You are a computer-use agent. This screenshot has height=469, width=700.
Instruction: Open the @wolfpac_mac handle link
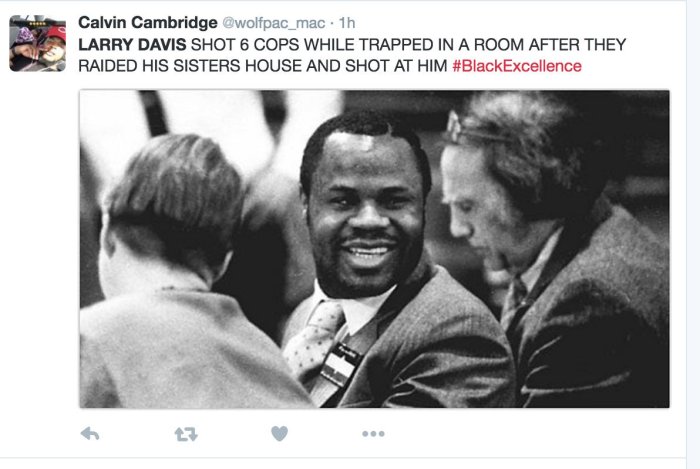coord(274,23)
